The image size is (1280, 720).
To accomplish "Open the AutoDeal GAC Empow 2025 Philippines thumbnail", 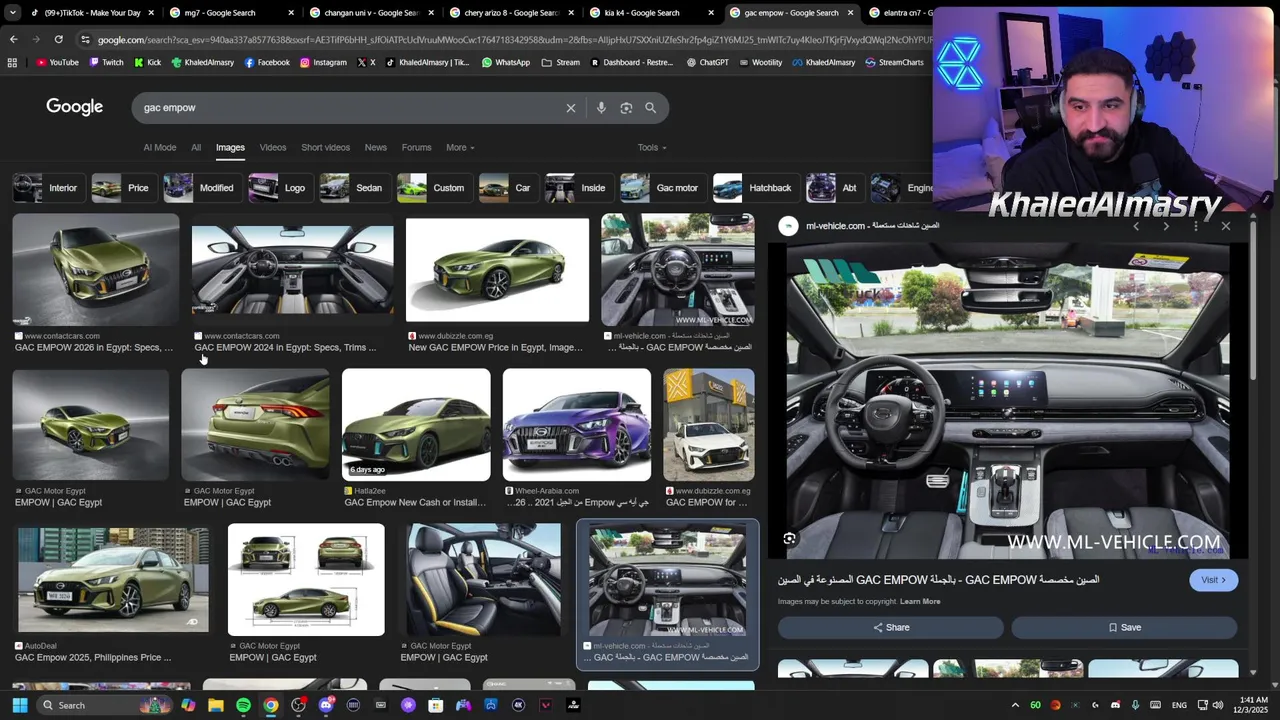I will 113,580.
